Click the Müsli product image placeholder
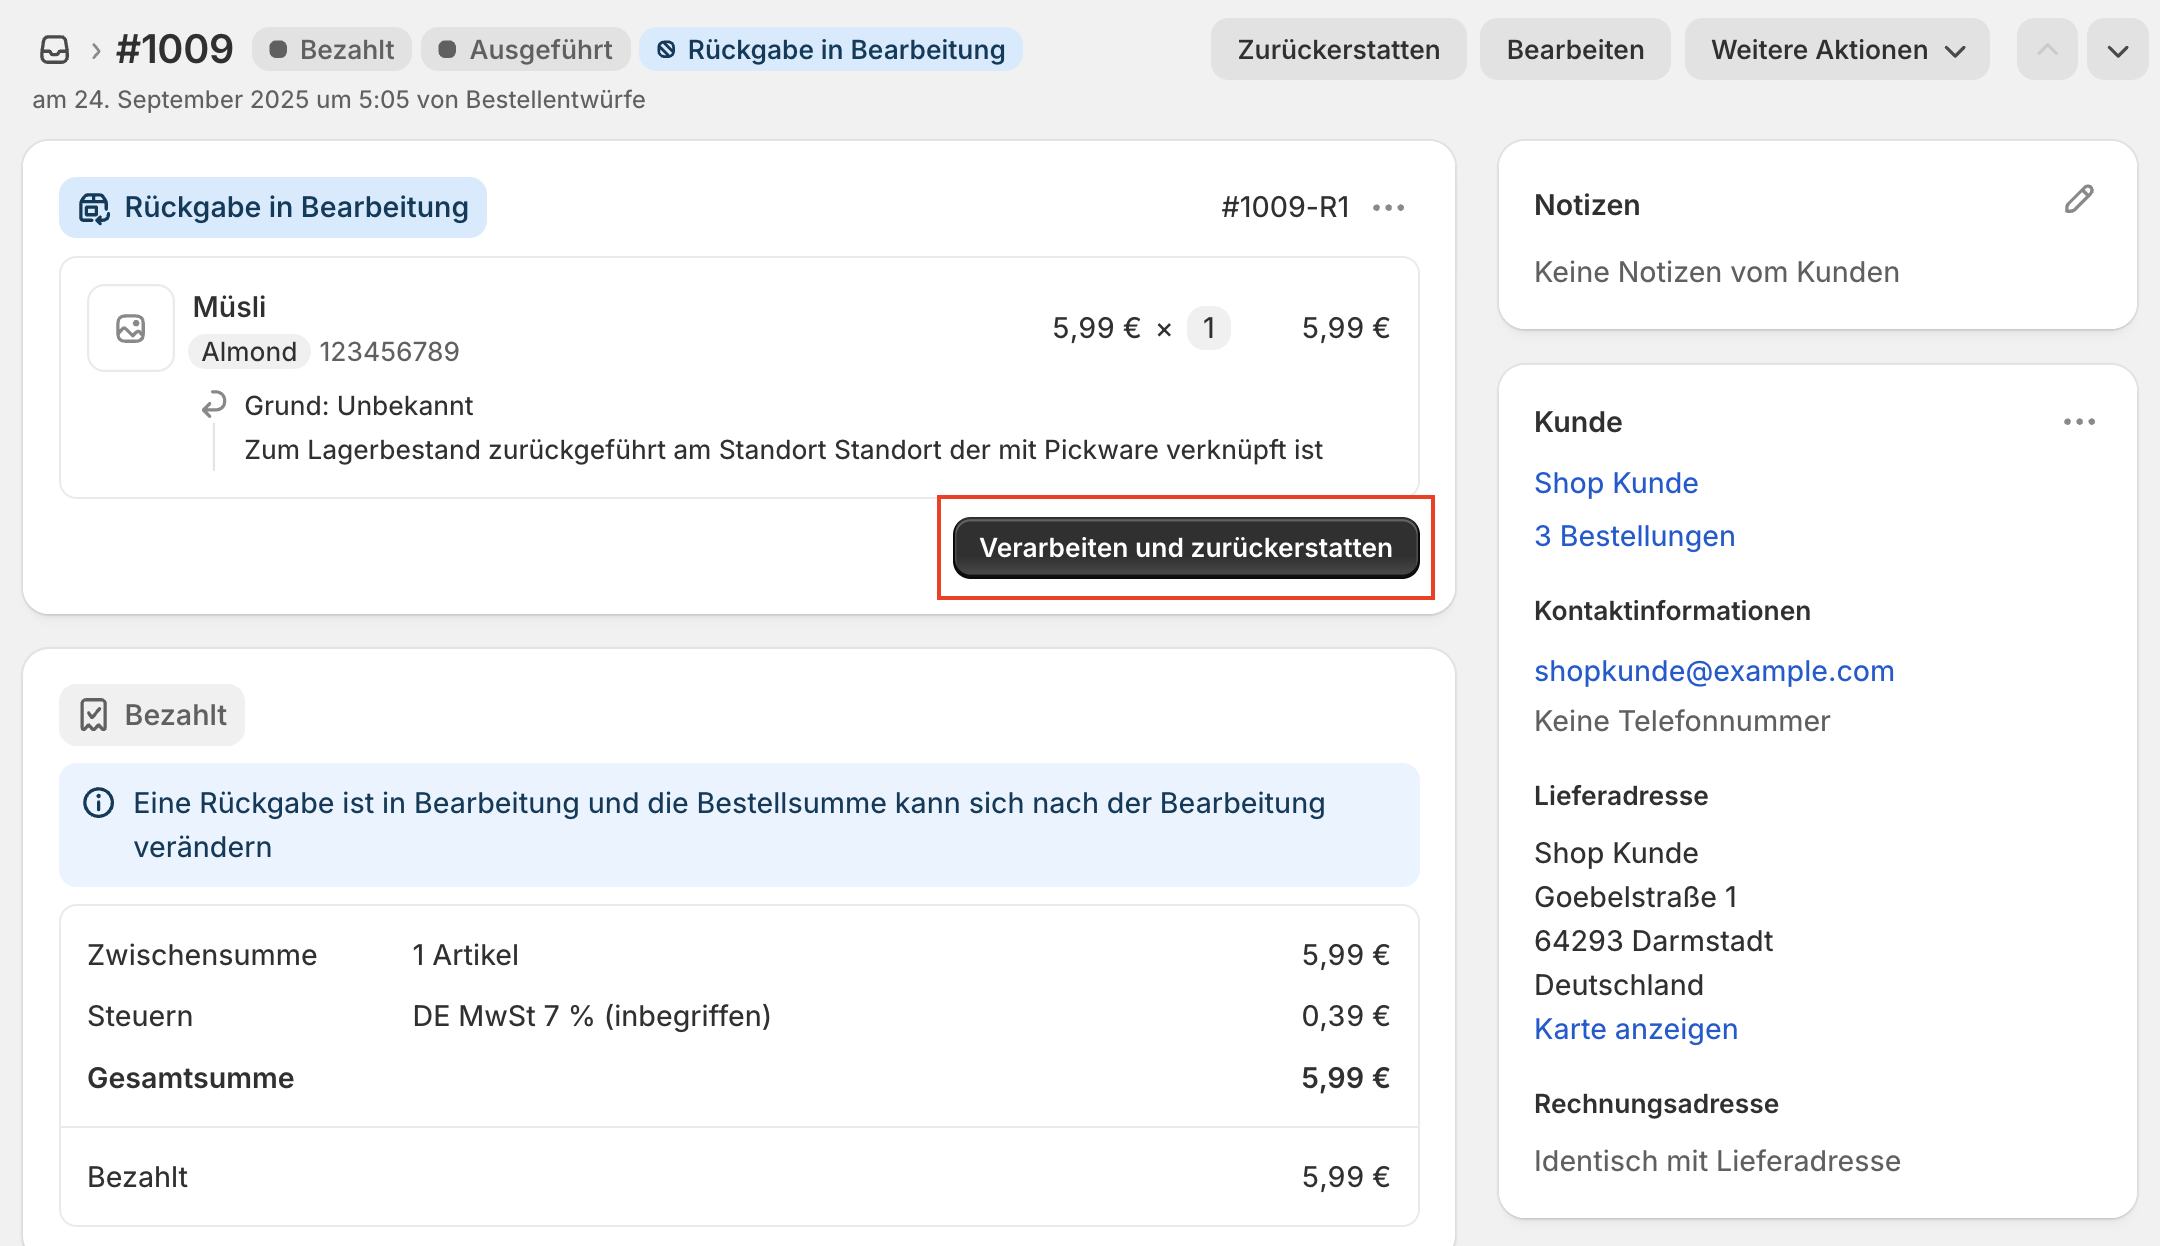This screenshot has height=1246, width=2160. click(x=131, y=328)
